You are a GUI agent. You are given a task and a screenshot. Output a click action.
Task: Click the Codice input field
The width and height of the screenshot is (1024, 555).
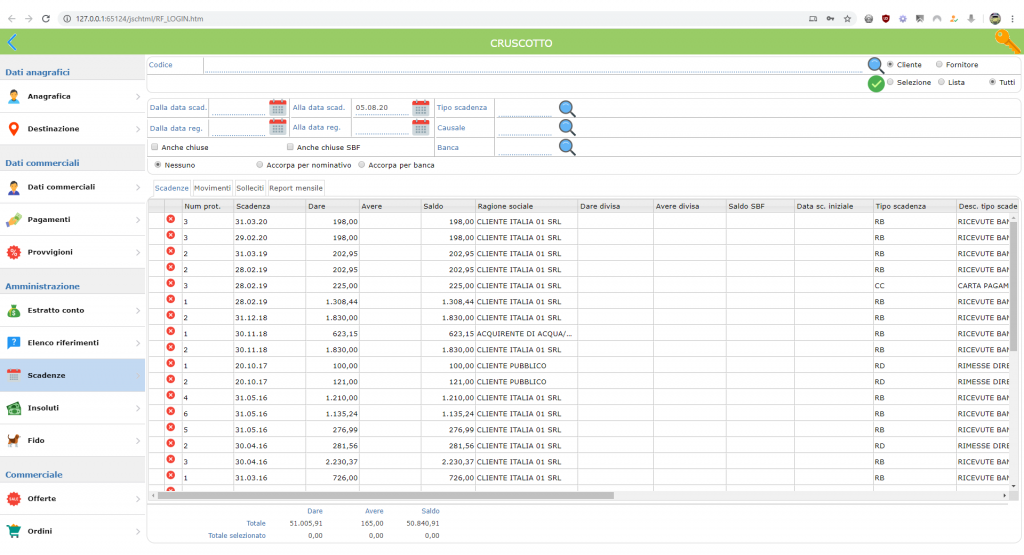[x=533, y=65]
